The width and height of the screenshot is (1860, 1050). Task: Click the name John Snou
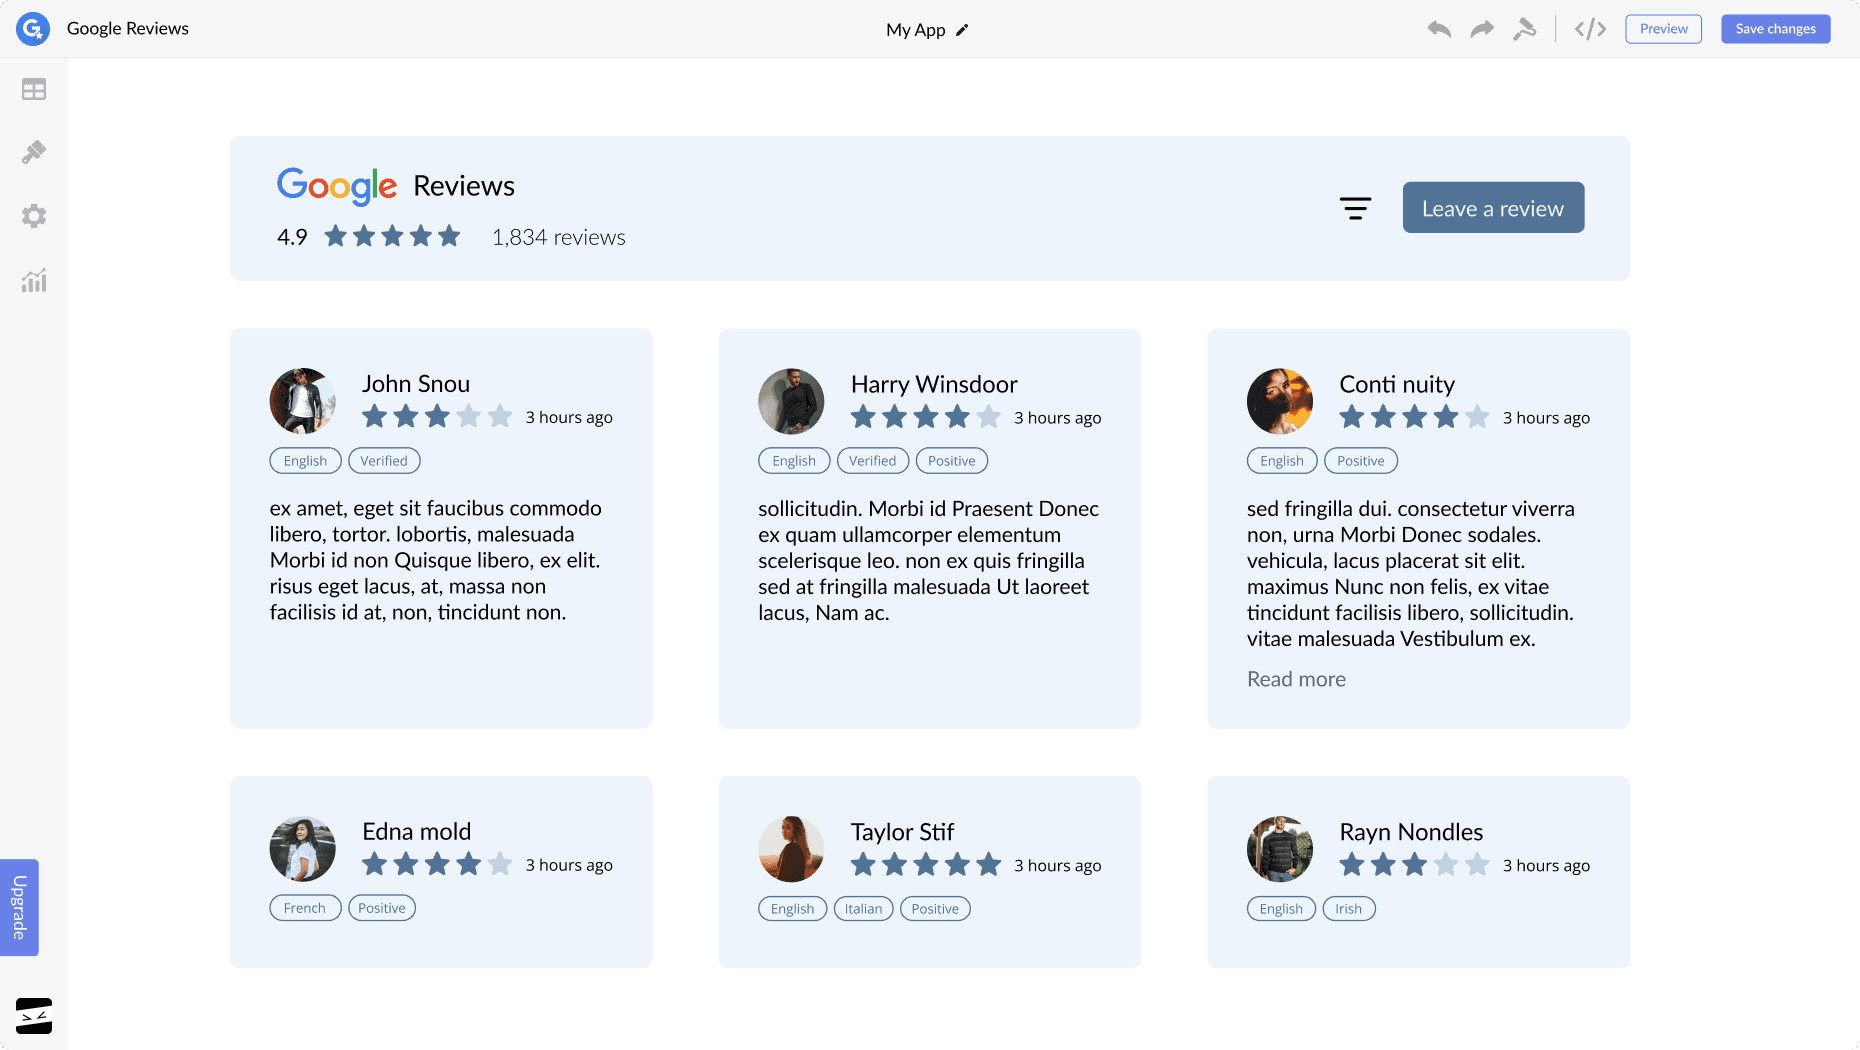click(416, 384)
